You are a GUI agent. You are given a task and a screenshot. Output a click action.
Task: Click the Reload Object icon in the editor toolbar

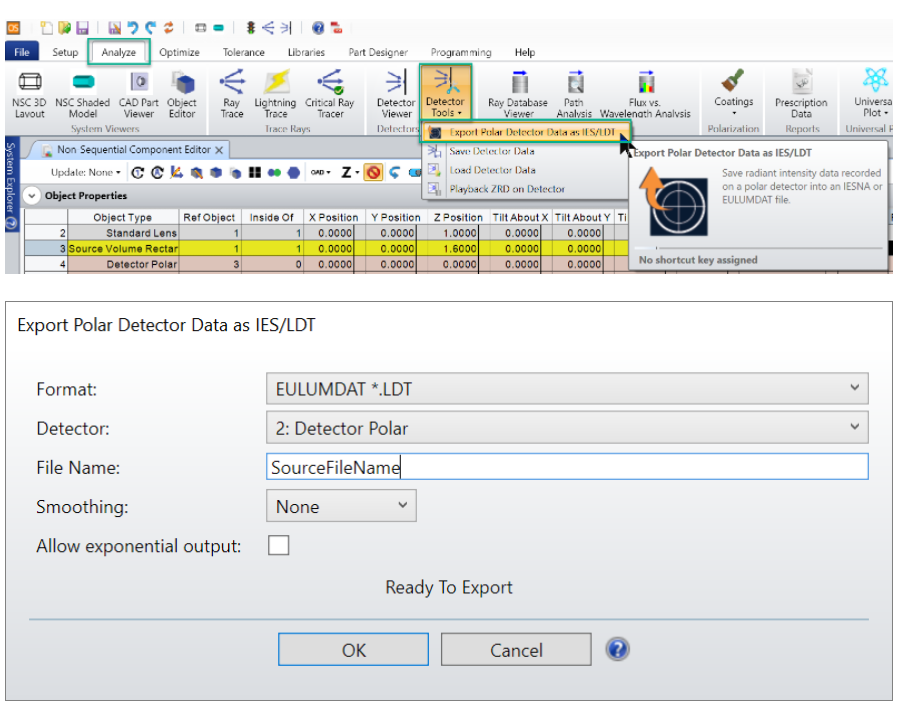pos(138,172)
